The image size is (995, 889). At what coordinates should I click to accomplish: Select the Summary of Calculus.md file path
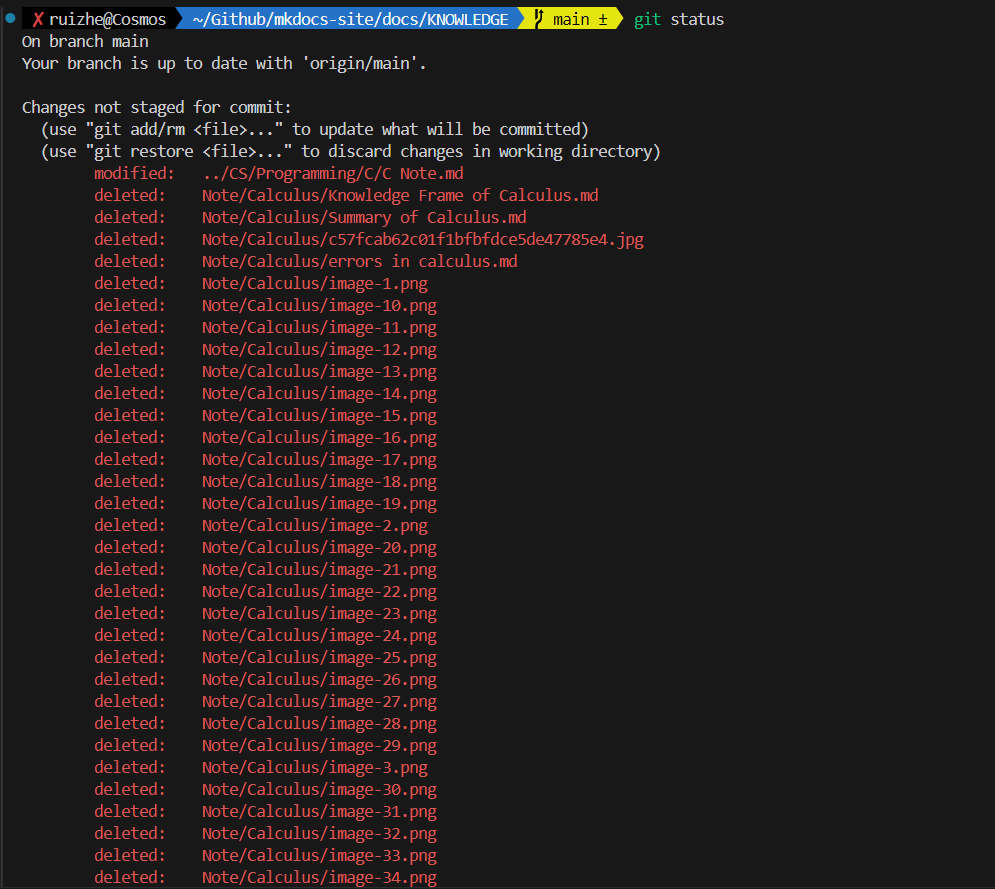click(x=364, y=218)
